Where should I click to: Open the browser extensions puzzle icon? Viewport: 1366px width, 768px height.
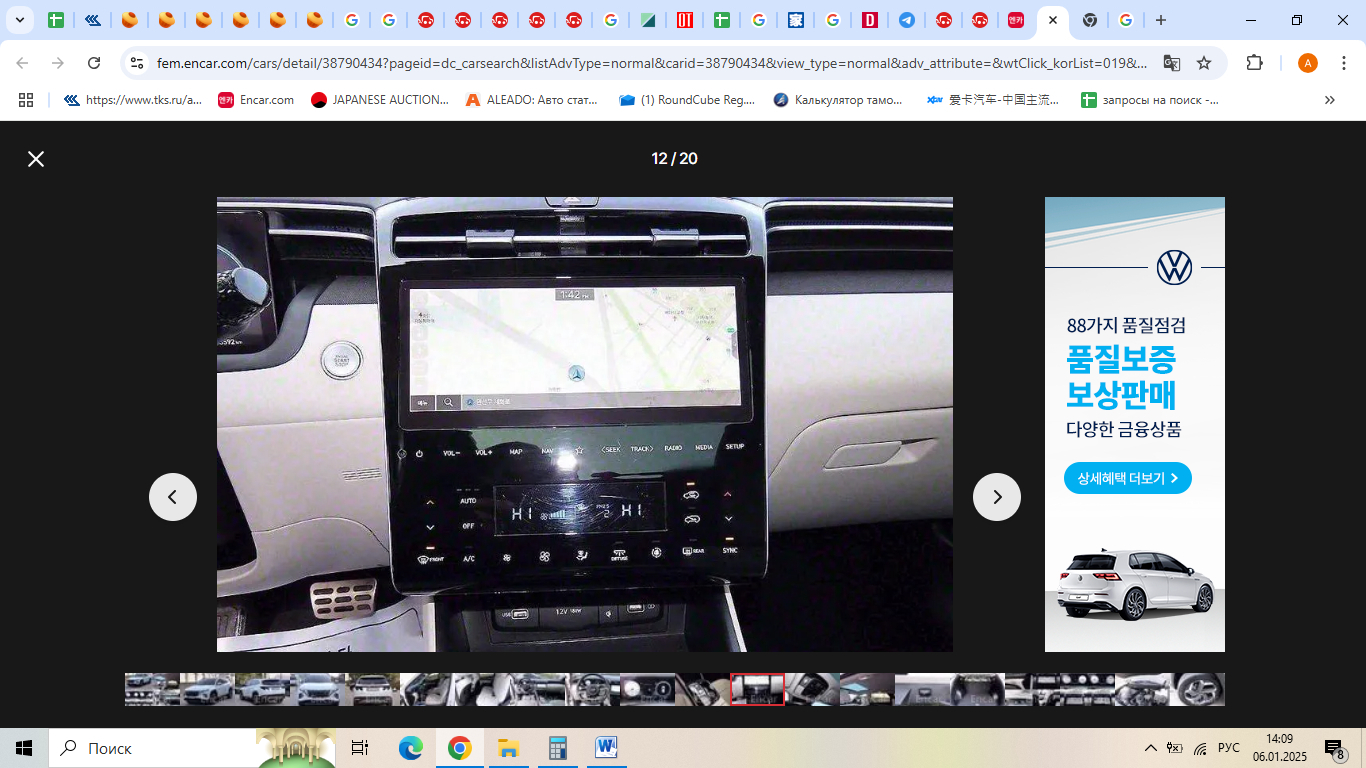pos(1254,63)
